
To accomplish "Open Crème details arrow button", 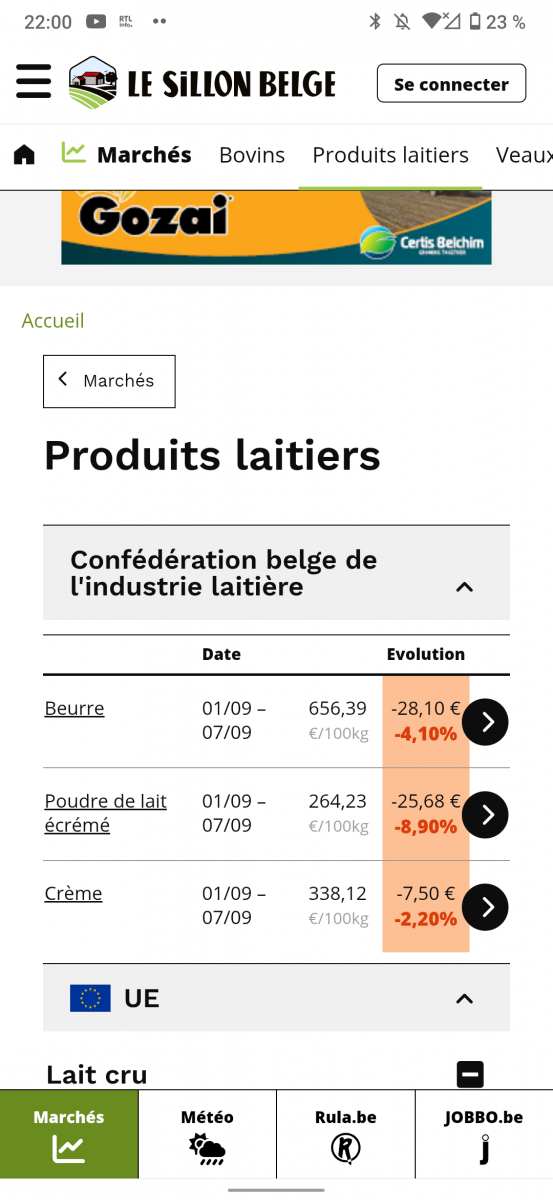I will pyautogui.click(x=485, y=907).
